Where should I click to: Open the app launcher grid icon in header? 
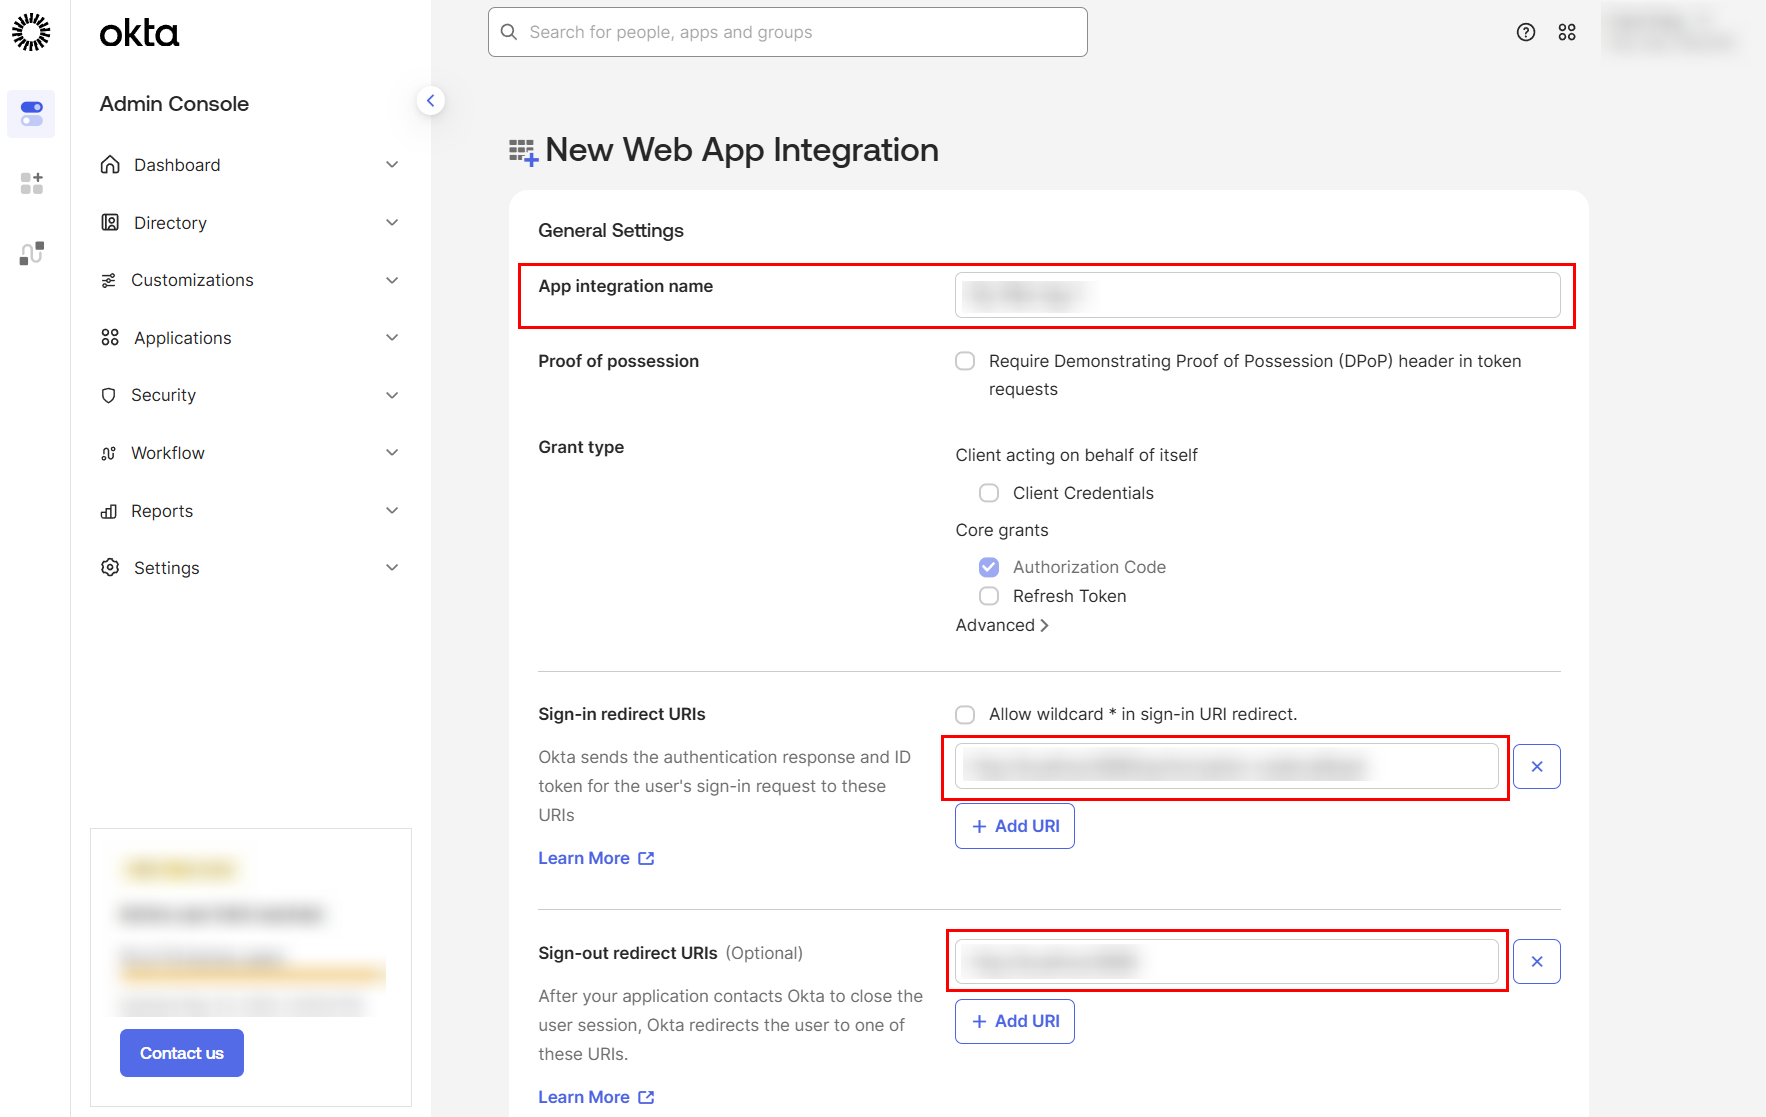(1567, 32)
